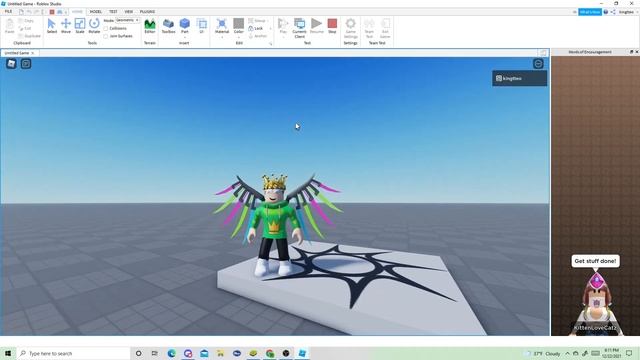Activate the Scale tool
640x360 pixels.
(80, 26)
